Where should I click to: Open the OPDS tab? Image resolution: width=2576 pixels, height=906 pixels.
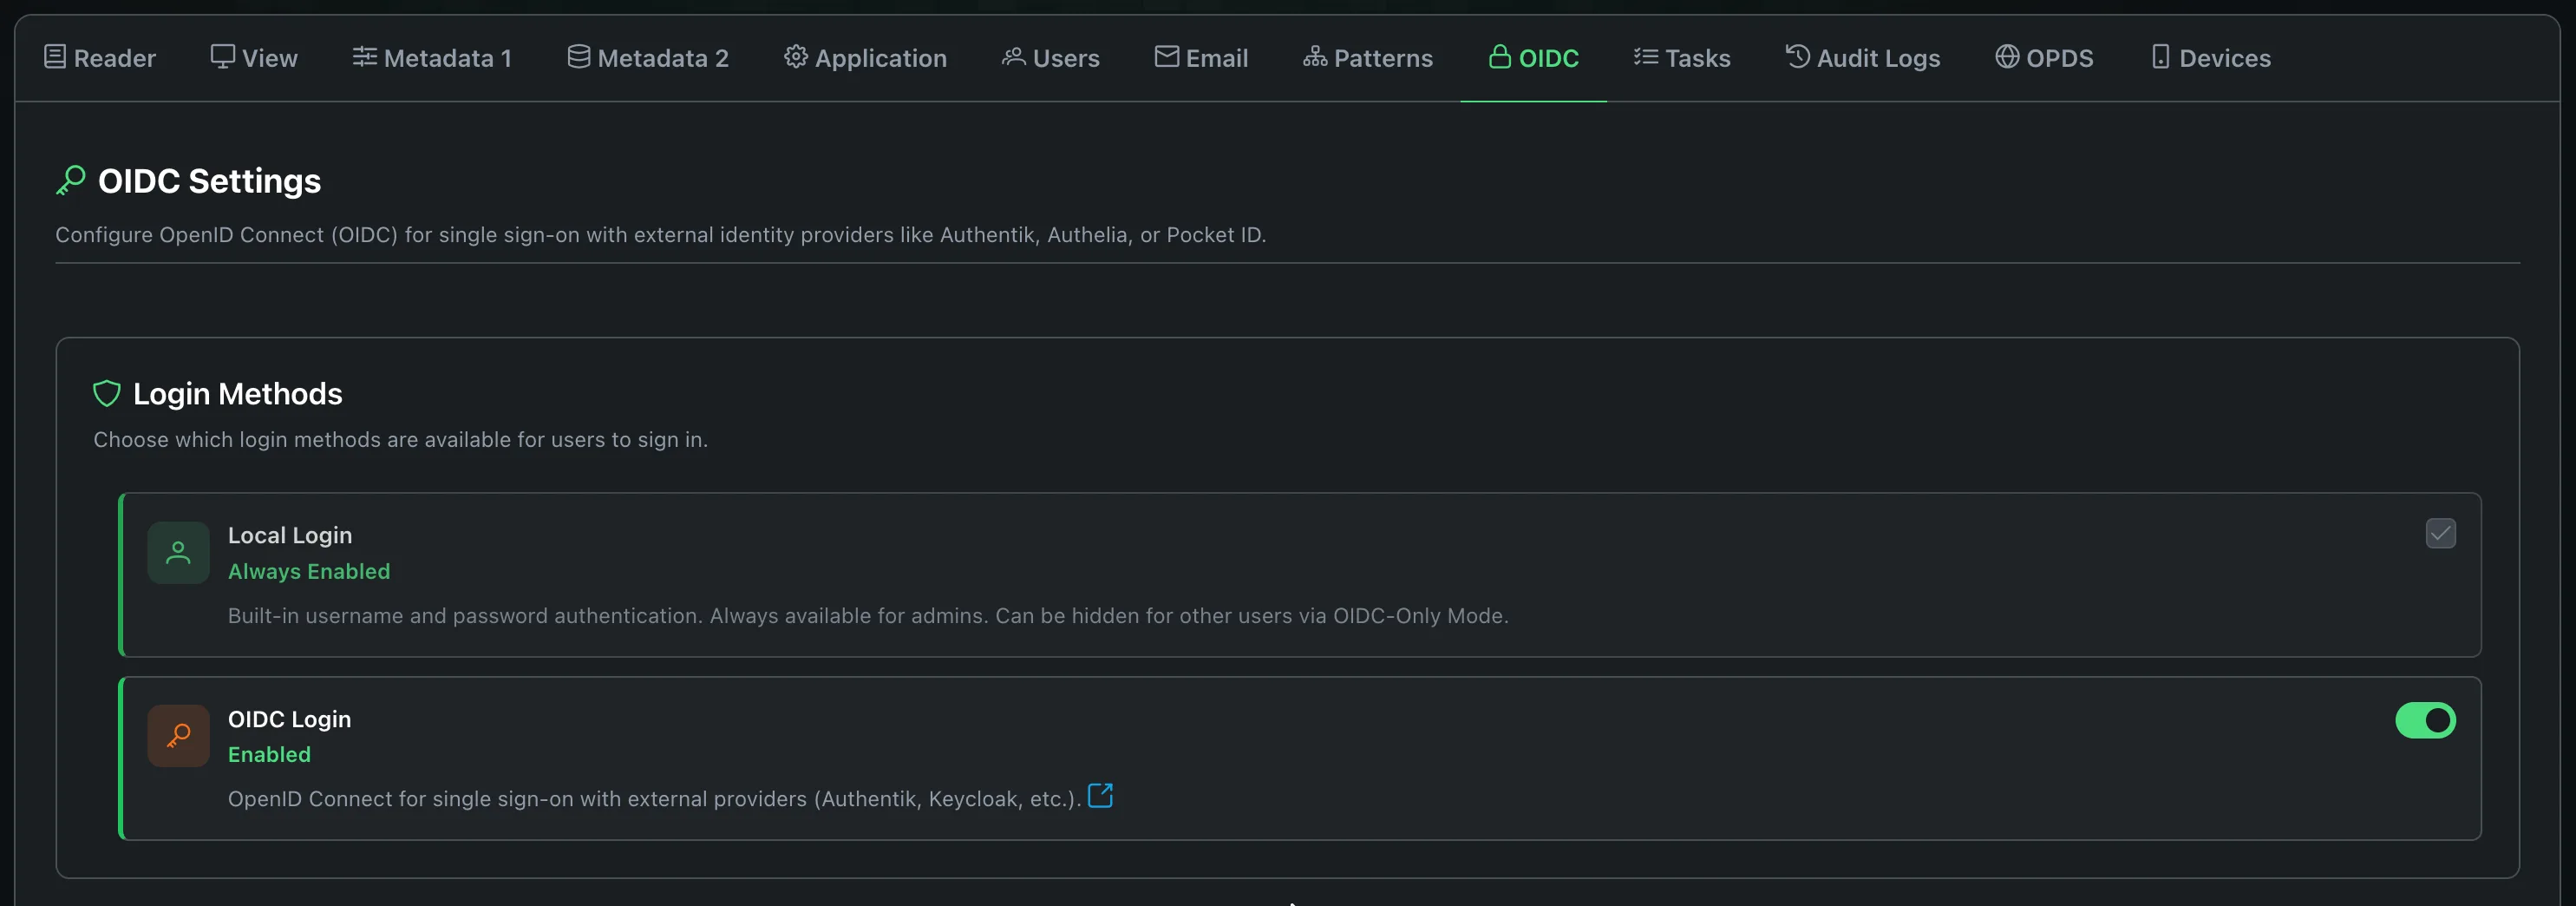pos(2044,58)
